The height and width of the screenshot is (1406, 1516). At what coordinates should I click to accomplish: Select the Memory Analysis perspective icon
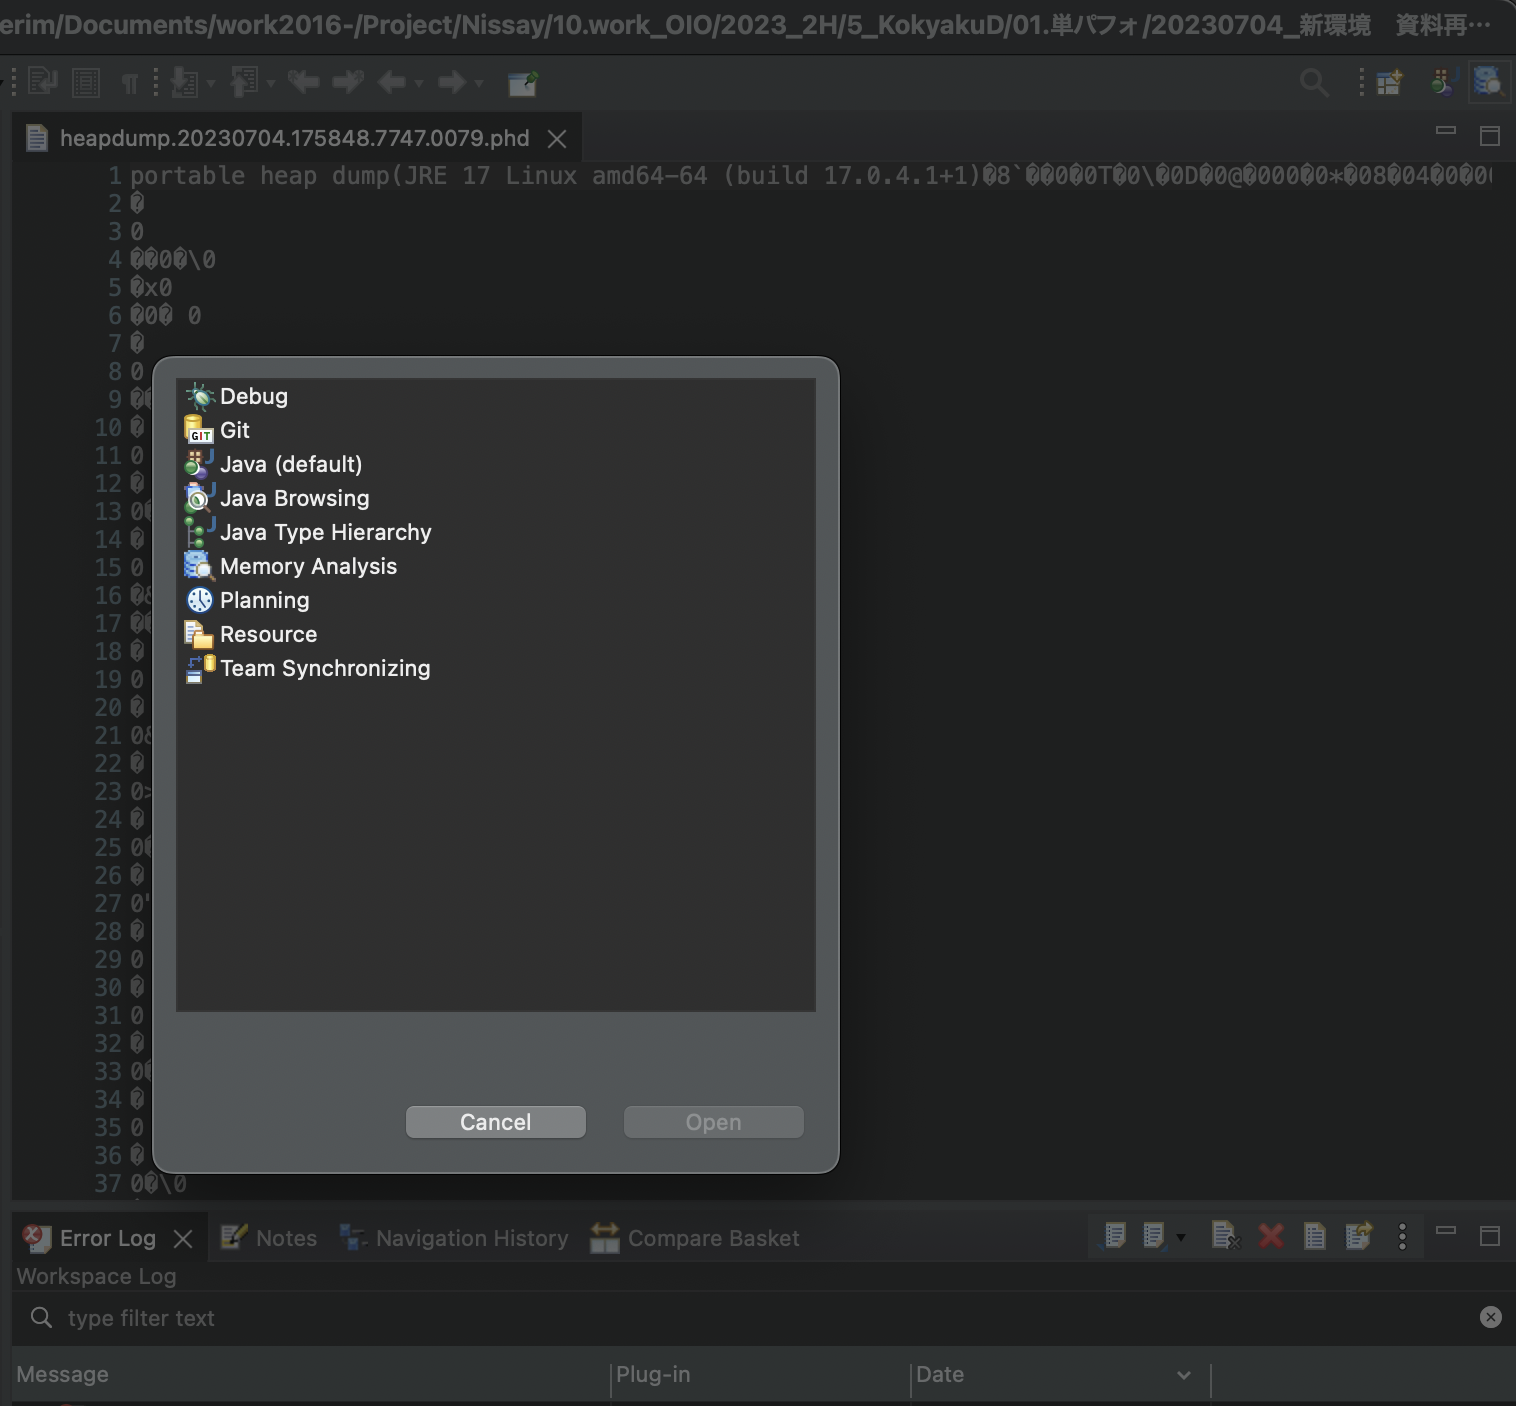coord(198,565)
